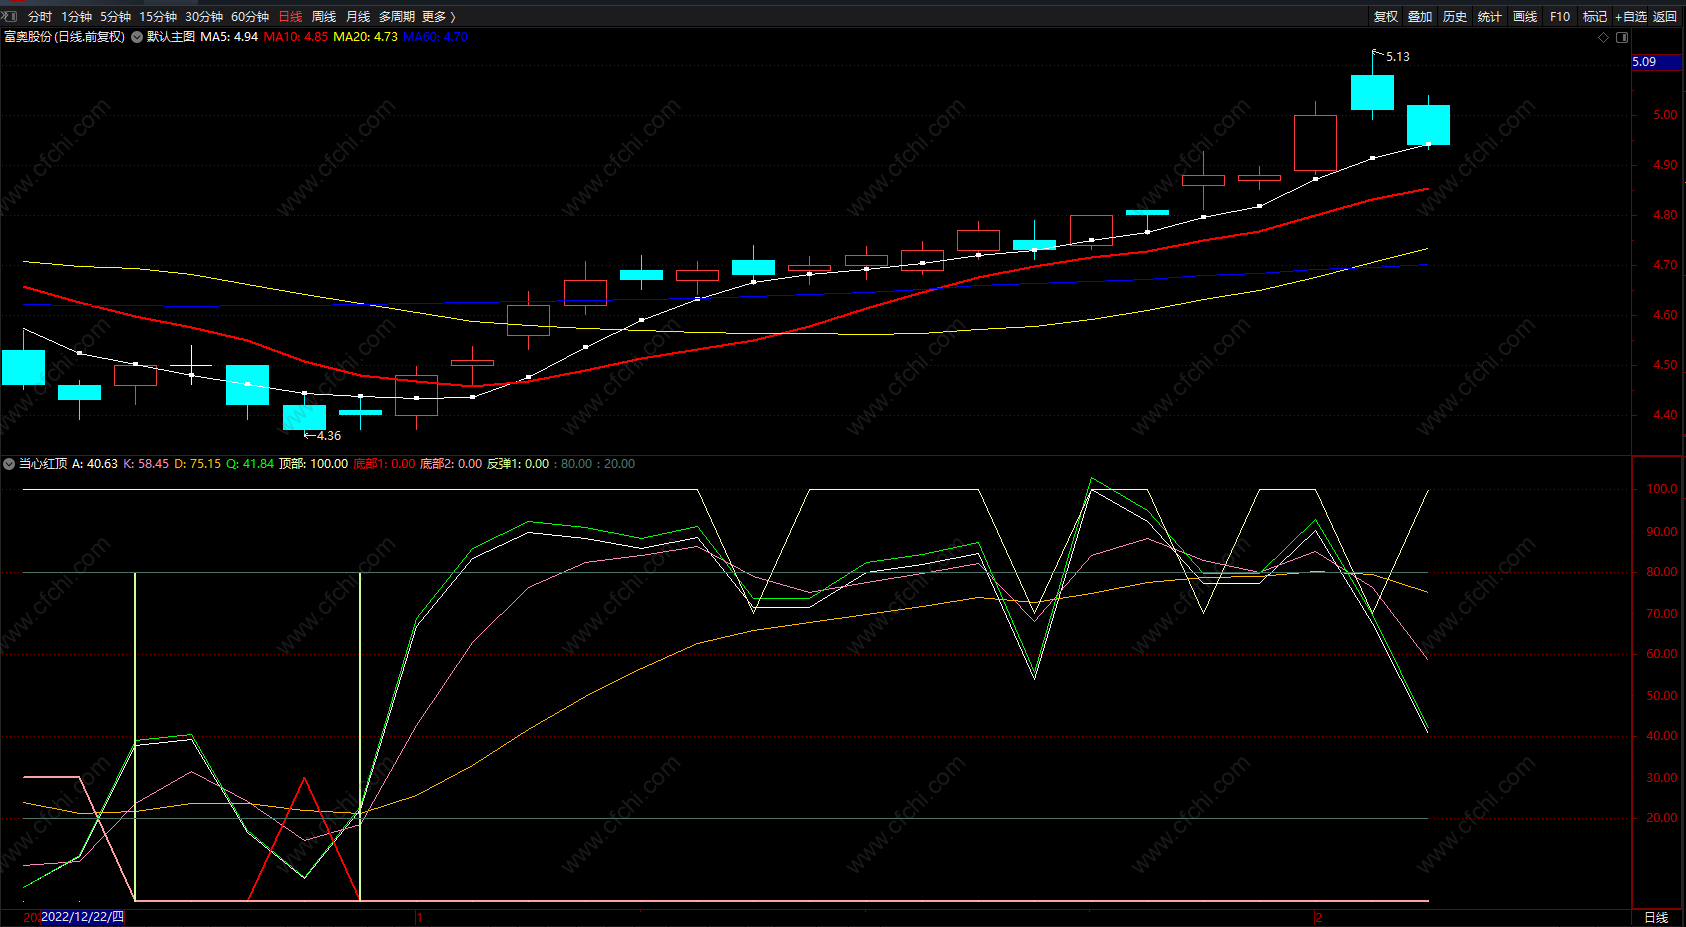1686x927 pixels.
Task: Switch to 分时 intraday chart
Action: [40, 17]
